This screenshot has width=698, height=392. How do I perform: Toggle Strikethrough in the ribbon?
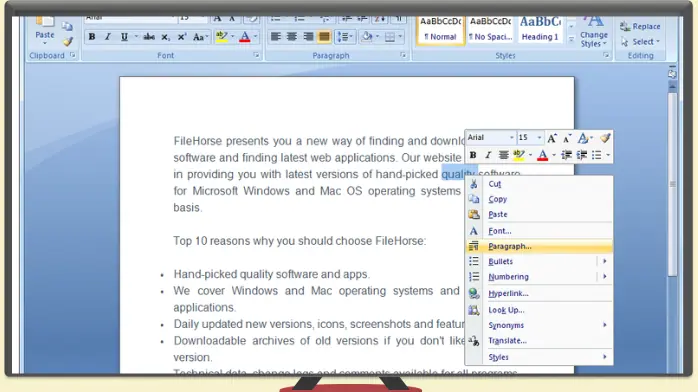click(149, 37)
